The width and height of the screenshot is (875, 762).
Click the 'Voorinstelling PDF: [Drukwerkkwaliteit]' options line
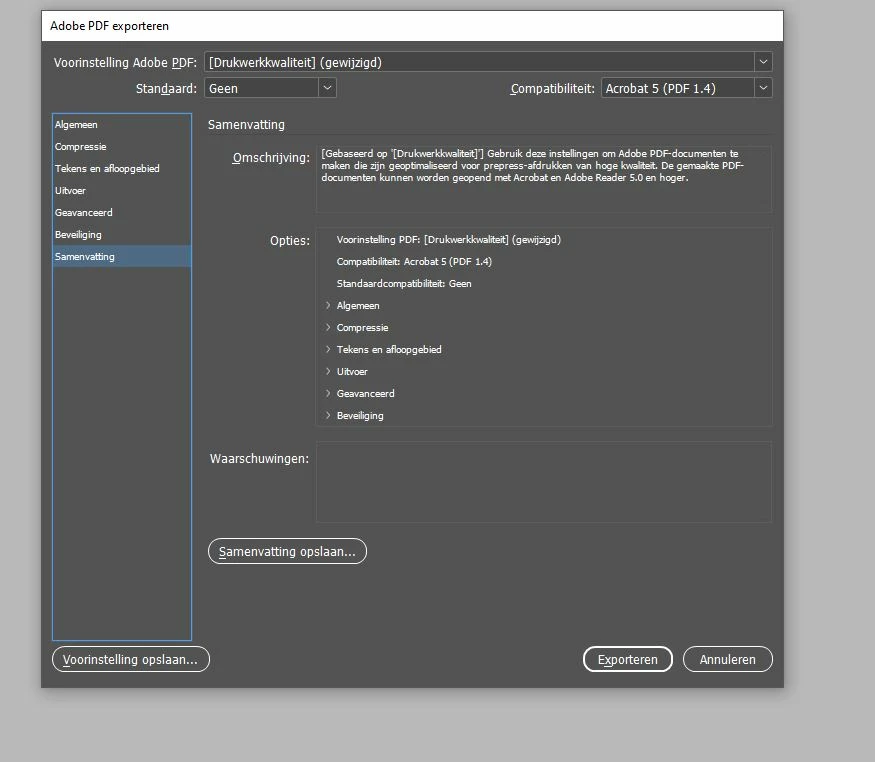click(x=449, y=239)
